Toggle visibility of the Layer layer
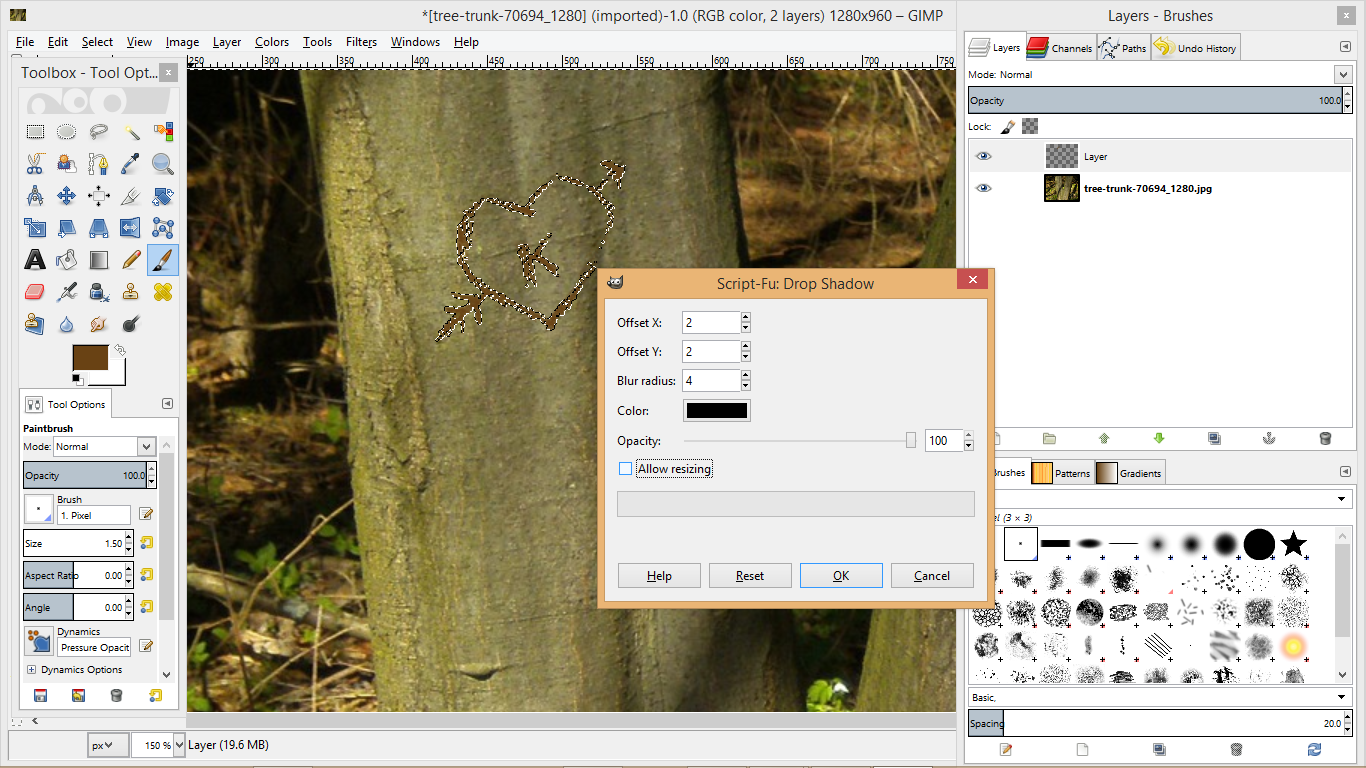 983,156
